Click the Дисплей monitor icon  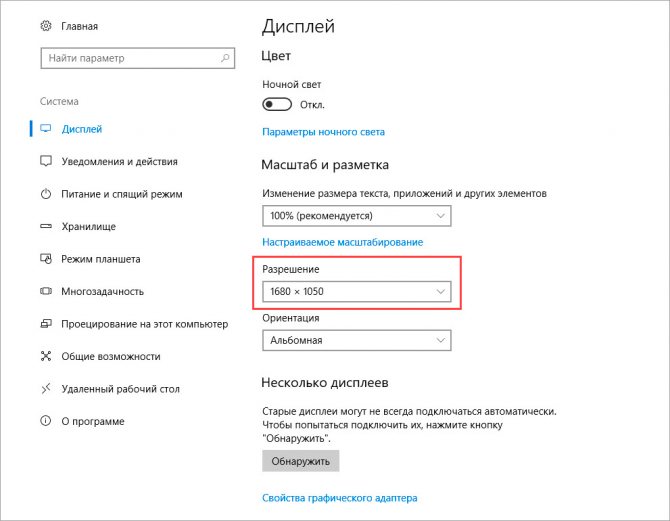pyautogui.click(x=46, y=129)
